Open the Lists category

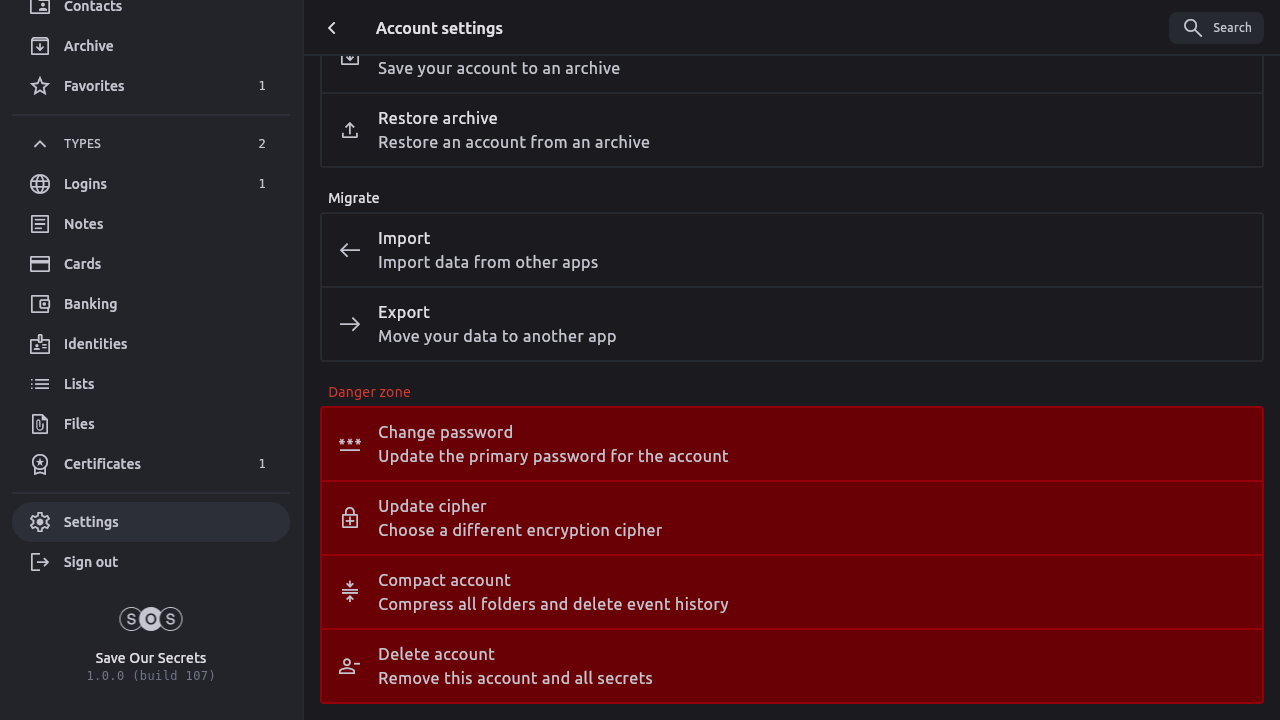pos(79,384)
